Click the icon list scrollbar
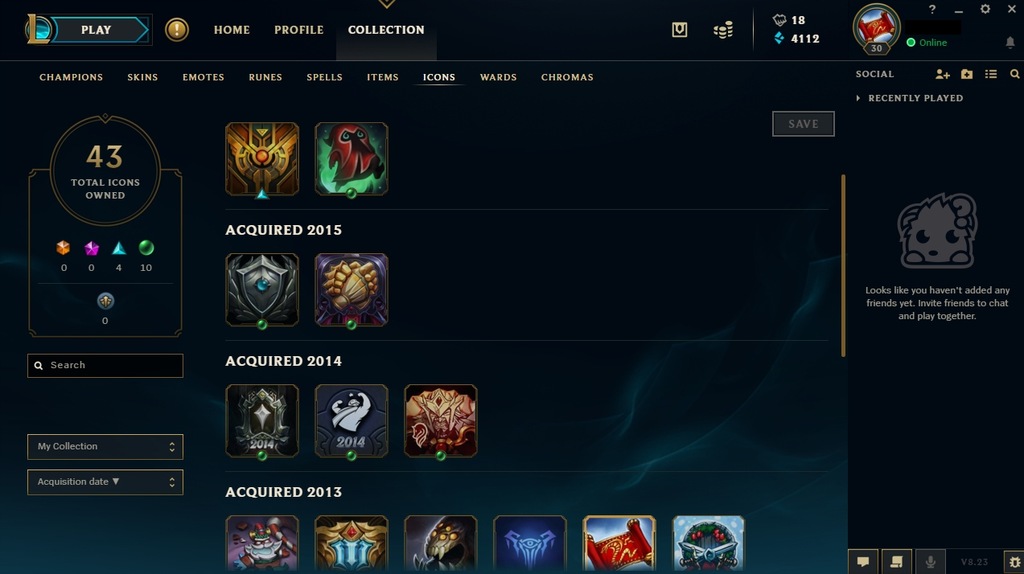Screen dimensions: 1024x574 pos(843,265)
